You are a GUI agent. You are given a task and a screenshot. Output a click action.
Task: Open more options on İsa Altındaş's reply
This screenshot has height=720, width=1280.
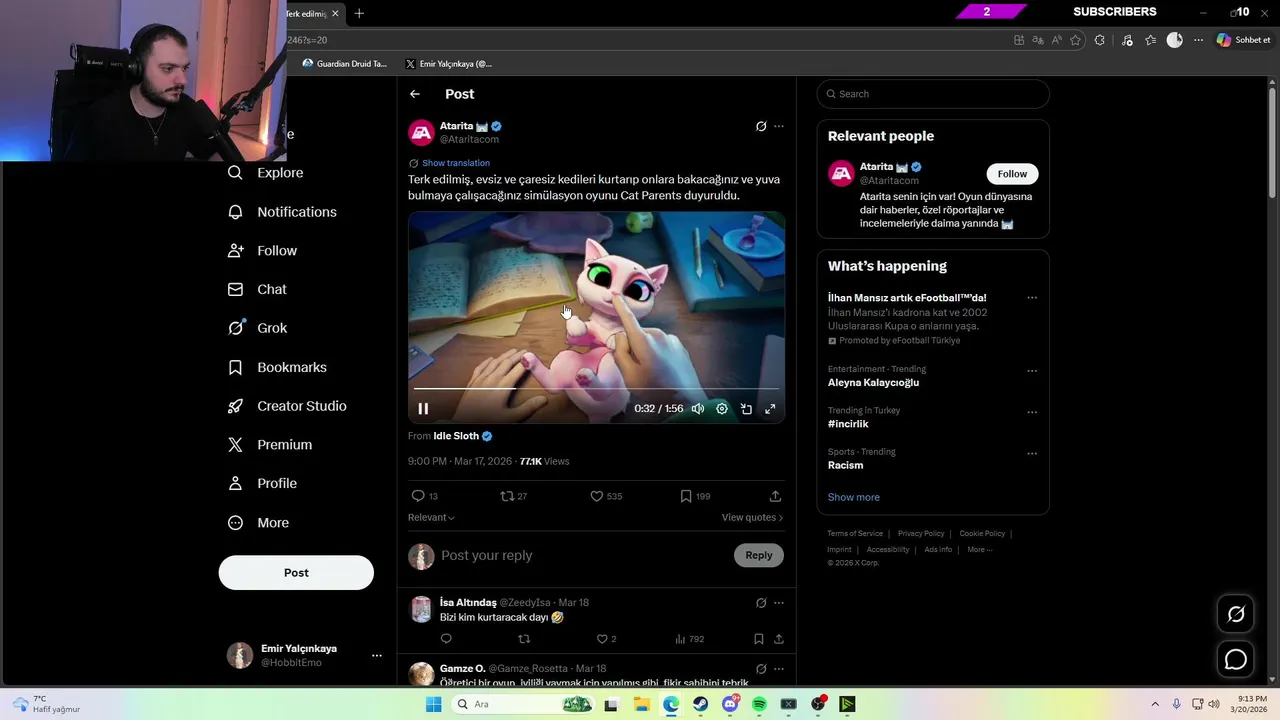[779, 603]
